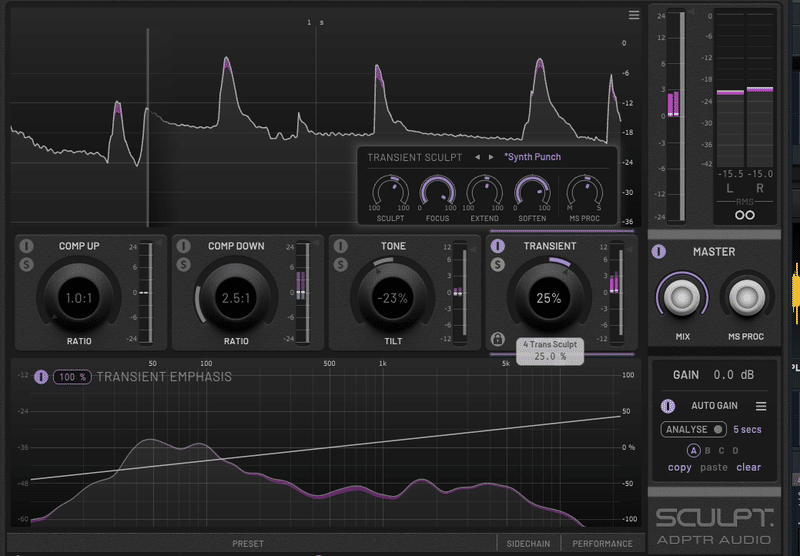Click the Focus mini knob
This screenshot has width=800, height=556.
(x=437, y=192)
